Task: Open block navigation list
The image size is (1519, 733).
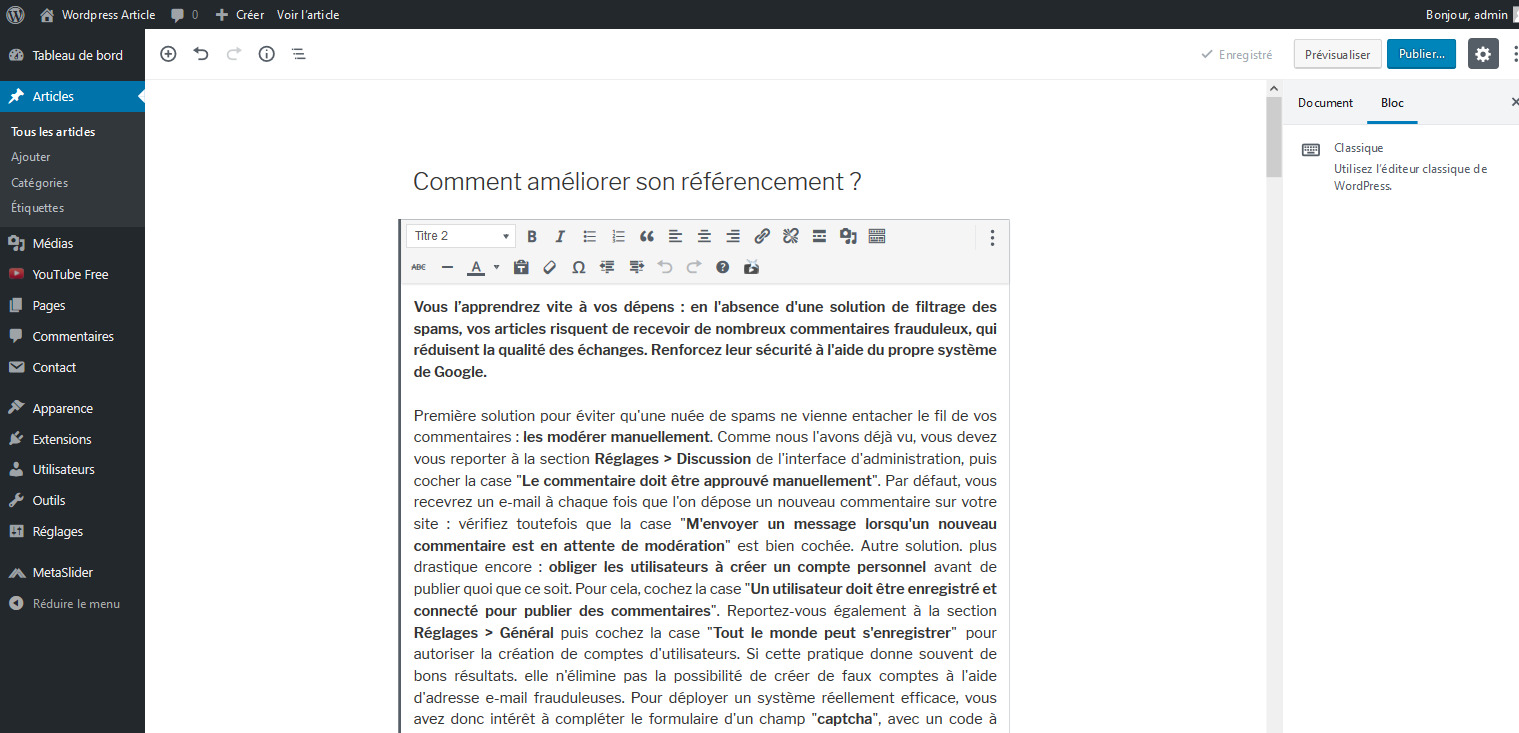Action: [298, 54]
